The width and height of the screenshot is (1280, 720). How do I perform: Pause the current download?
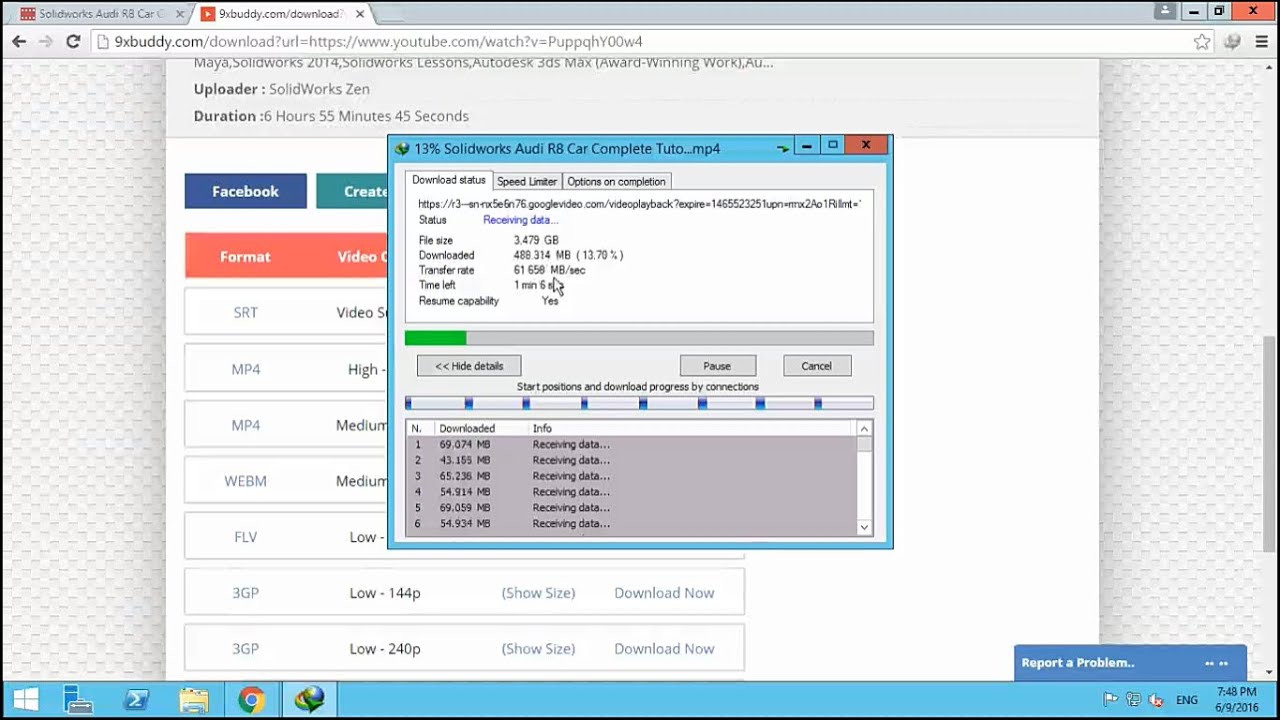[717, 366]
